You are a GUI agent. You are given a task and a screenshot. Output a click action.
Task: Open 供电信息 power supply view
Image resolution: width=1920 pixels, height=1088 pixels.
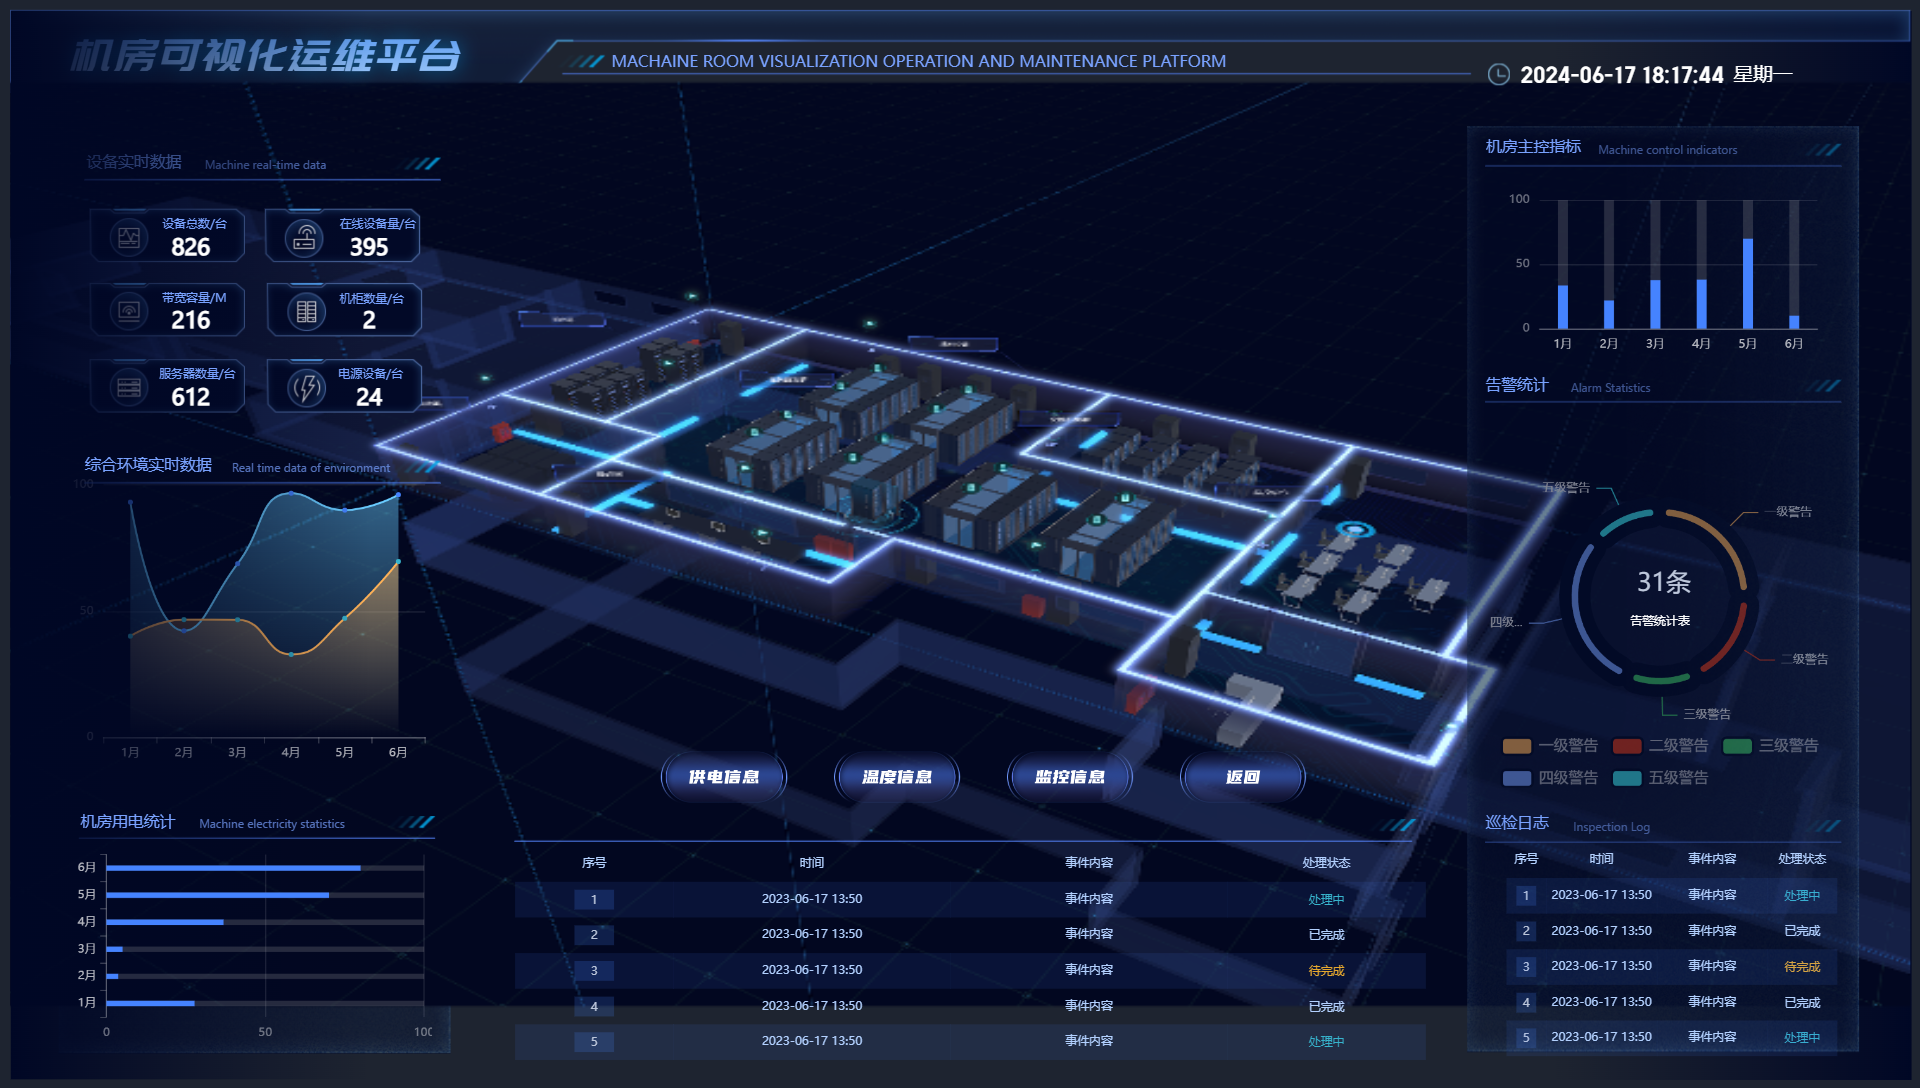pos(724,777)
